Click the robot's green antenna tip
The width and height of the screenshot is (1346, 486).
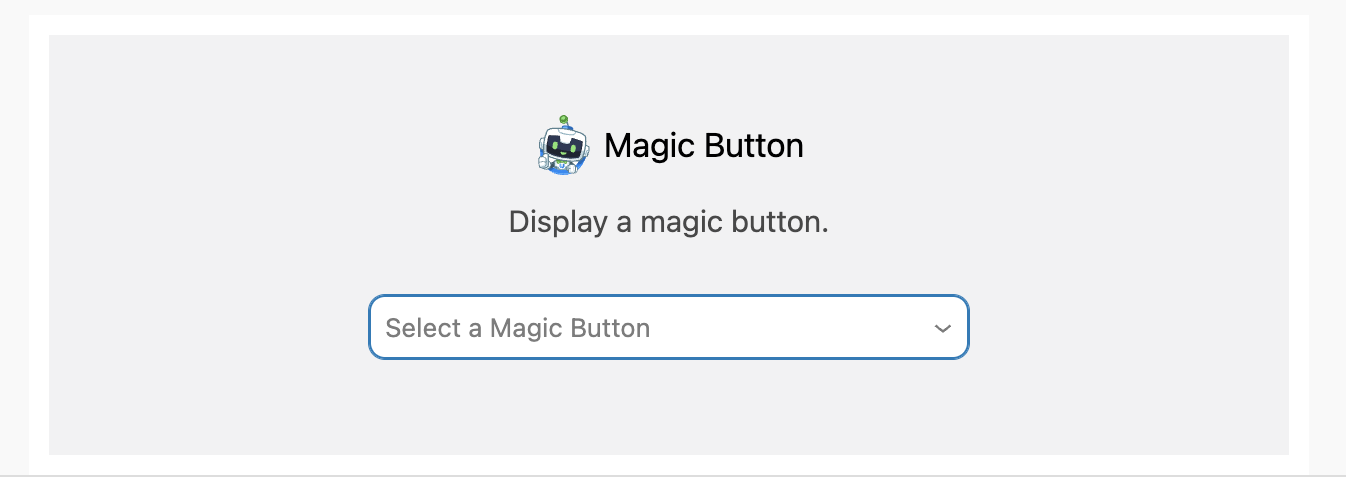pos(564,119)
